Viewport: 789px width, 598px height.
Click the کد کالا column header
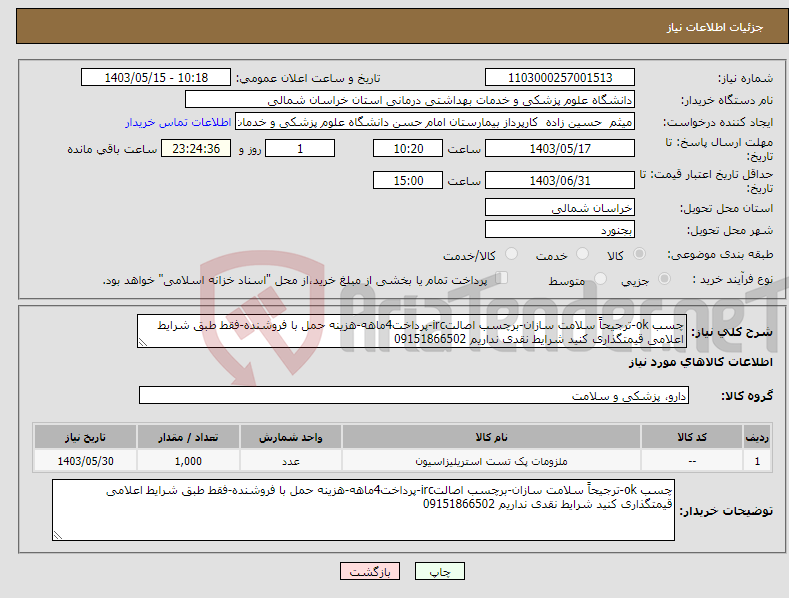pos(692,437)
